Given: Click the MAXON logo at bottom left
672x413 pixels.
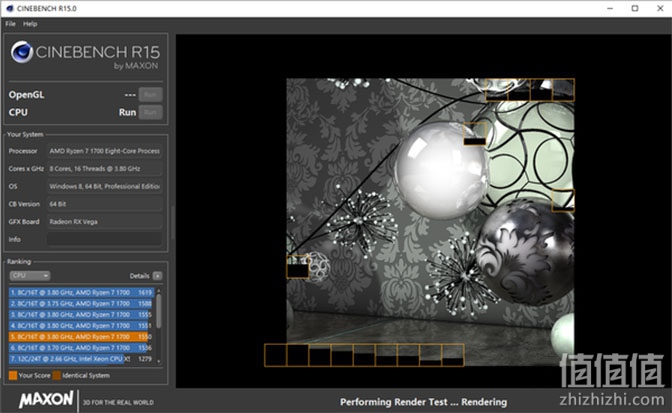Looking at the screenshot, I should pos(46,400).
